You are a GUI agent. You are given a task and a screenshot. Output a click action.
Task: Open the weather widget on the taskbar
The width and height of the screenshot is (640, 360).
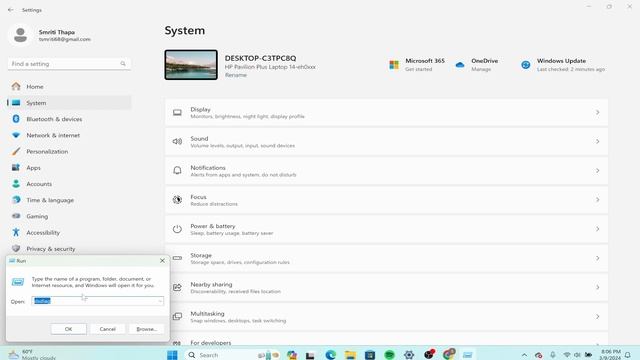(x=32, y=354)
